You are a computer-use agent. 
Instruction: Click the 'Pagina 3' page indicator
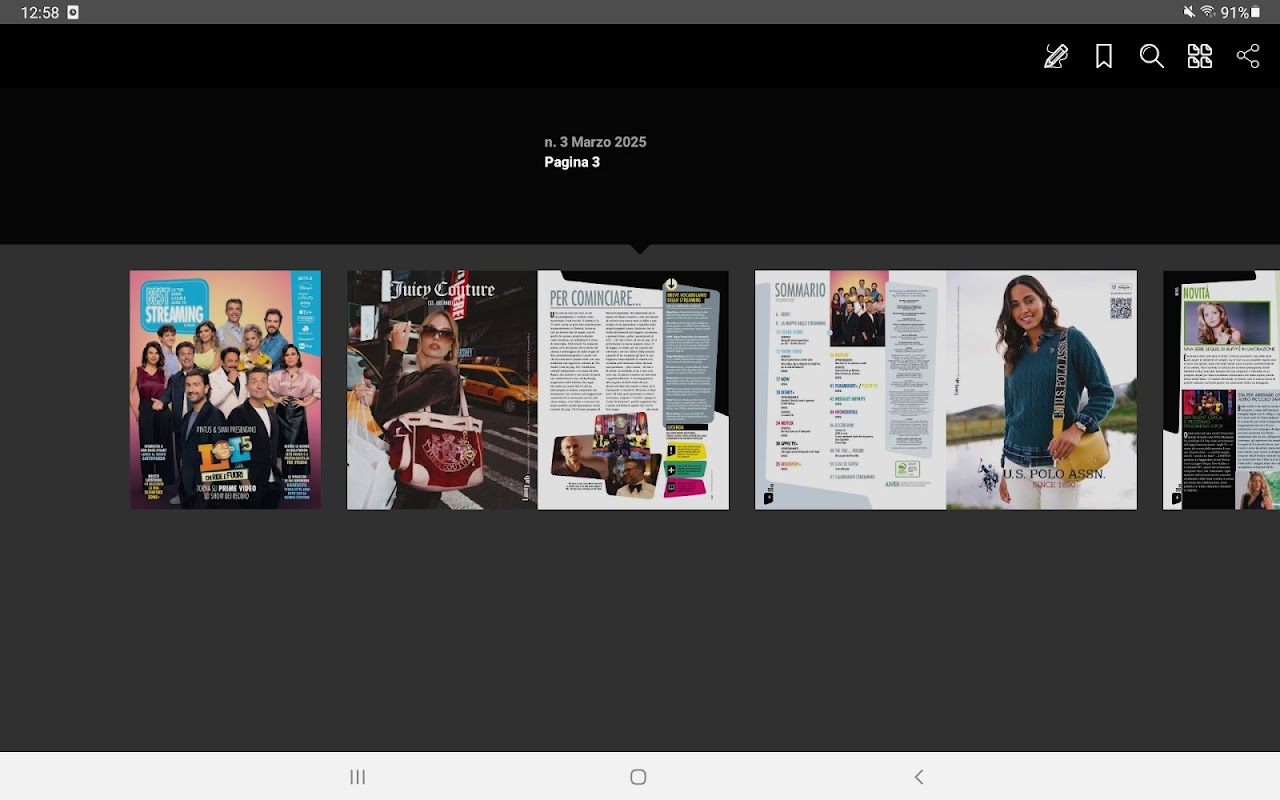[572, 162]
